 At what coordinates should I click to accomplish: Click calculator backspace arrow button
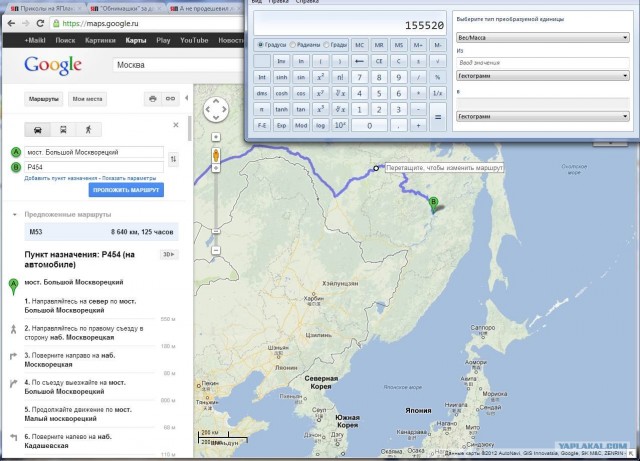[x=359, y=61]
